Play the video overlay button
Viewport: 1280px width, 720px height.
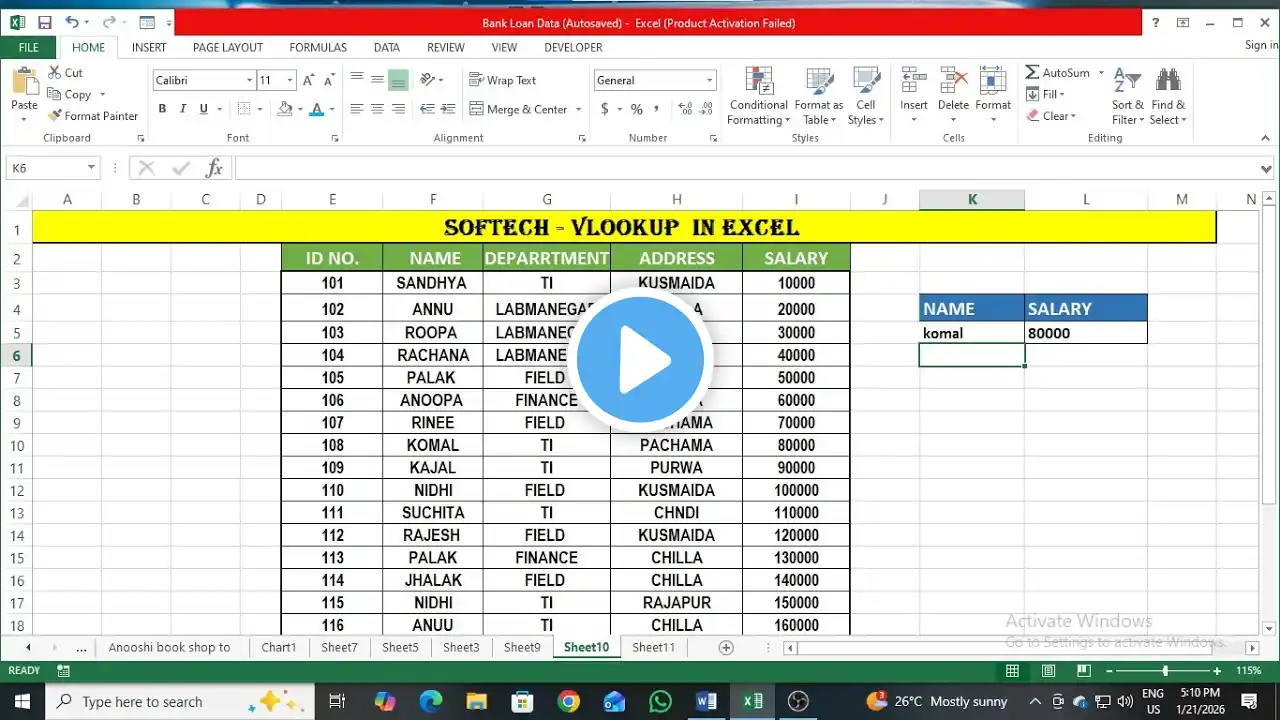point(640,361)
